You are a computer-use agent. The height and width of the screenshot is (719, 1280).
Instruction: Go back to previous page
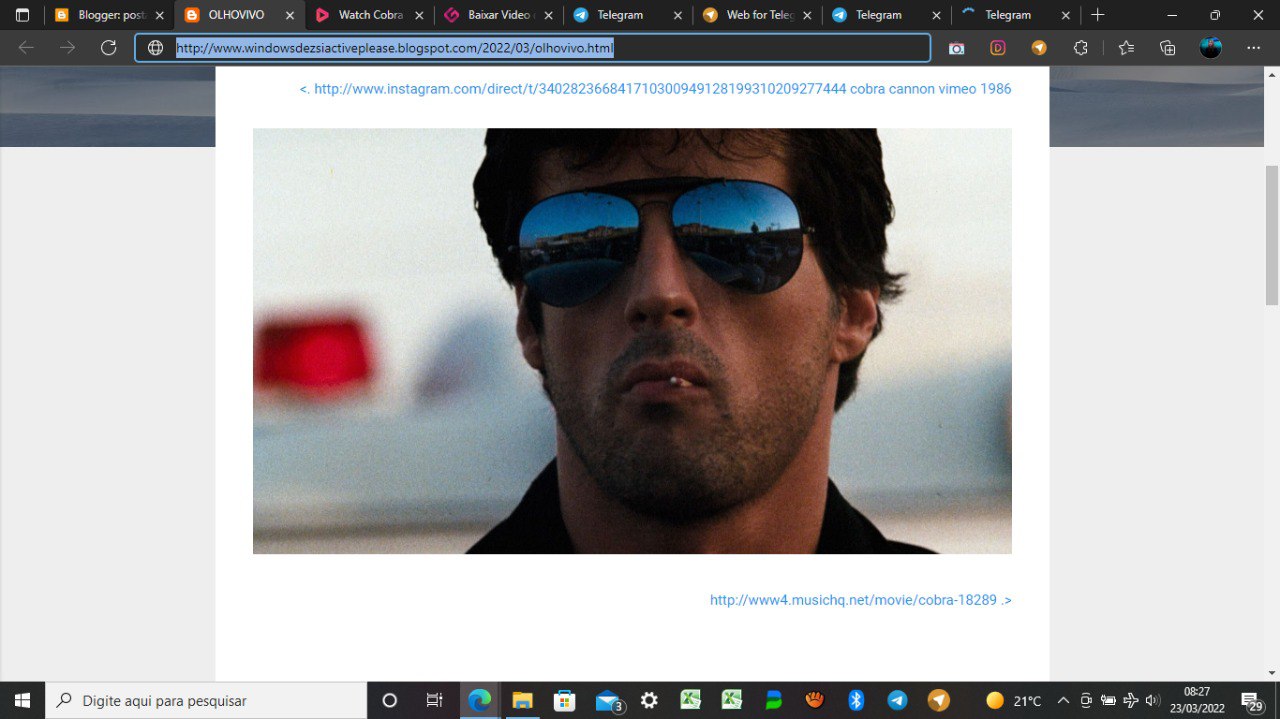tap(26, 48)
